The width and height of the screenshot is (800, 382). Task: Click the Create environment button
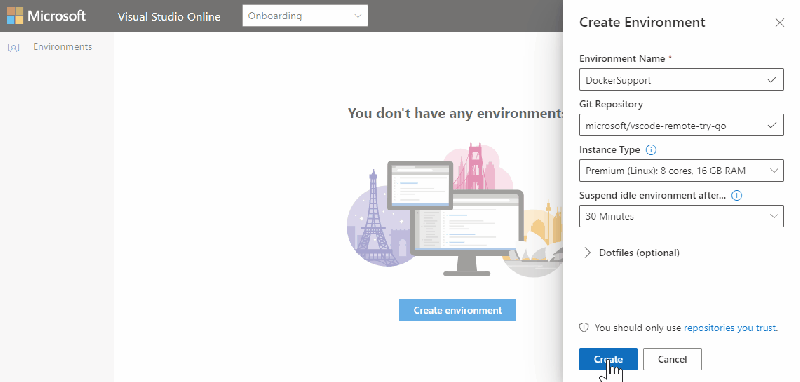tap(457, 310)
